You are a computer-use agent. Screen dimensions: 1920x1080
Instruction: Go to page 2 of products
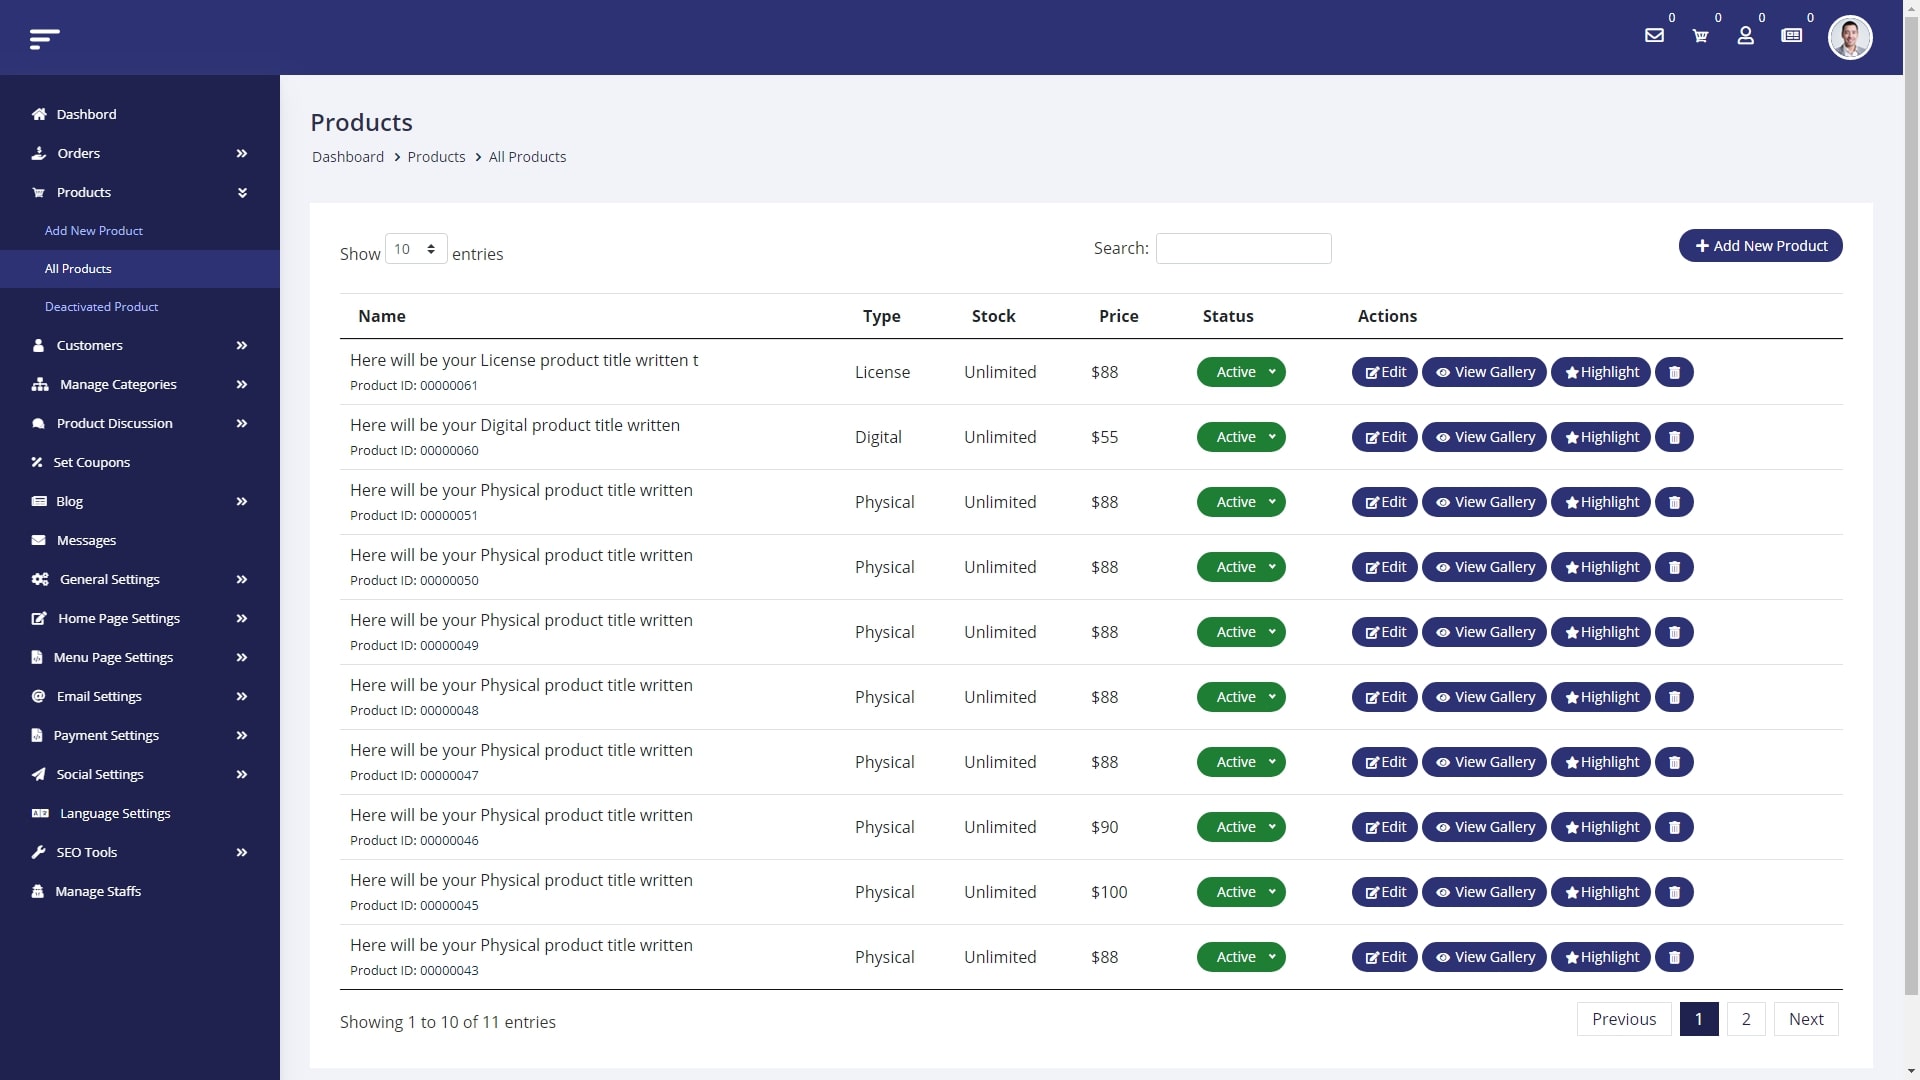tap(1744, 1019)
